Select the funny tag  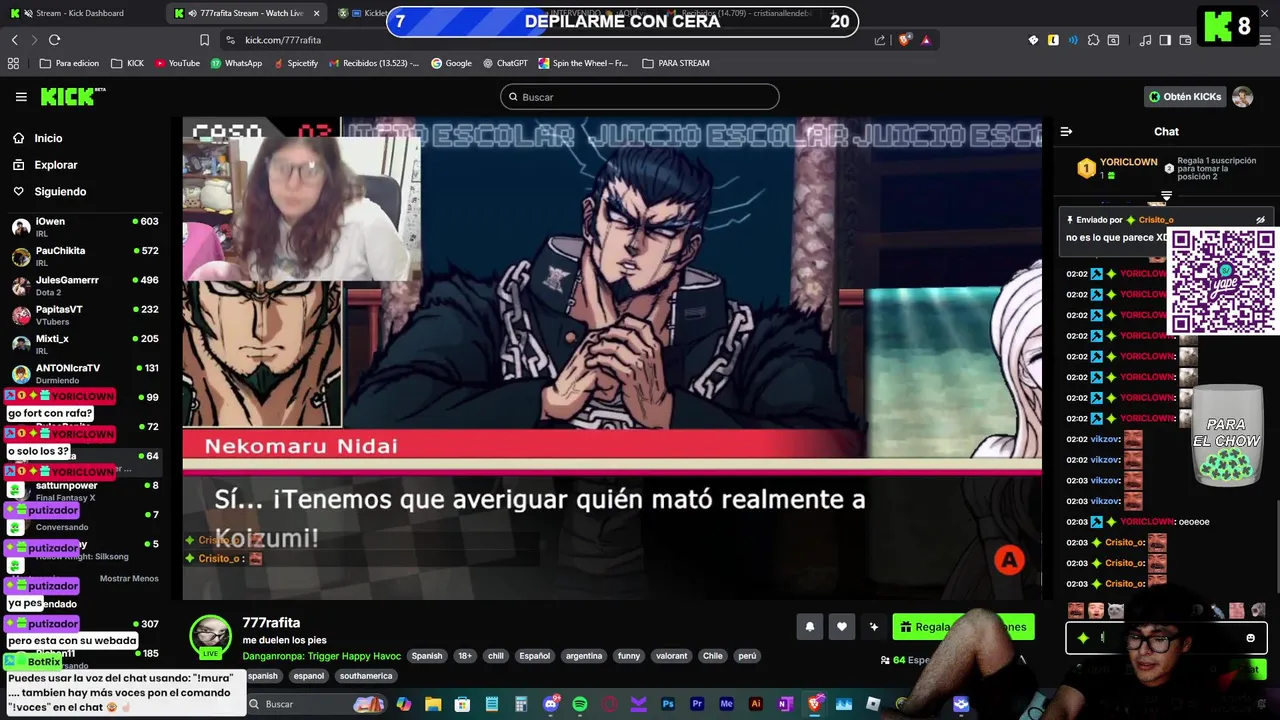pos(629,656)
